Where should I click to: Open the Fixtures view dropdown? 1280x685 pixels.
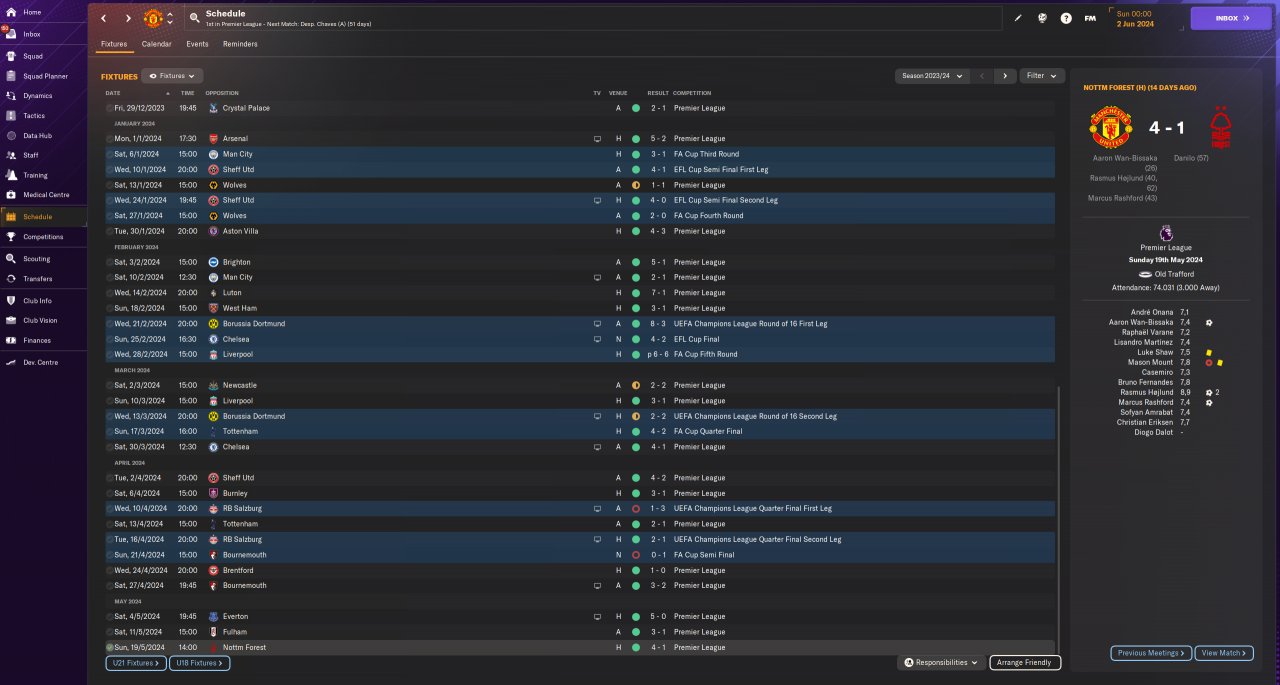(173, 76)
